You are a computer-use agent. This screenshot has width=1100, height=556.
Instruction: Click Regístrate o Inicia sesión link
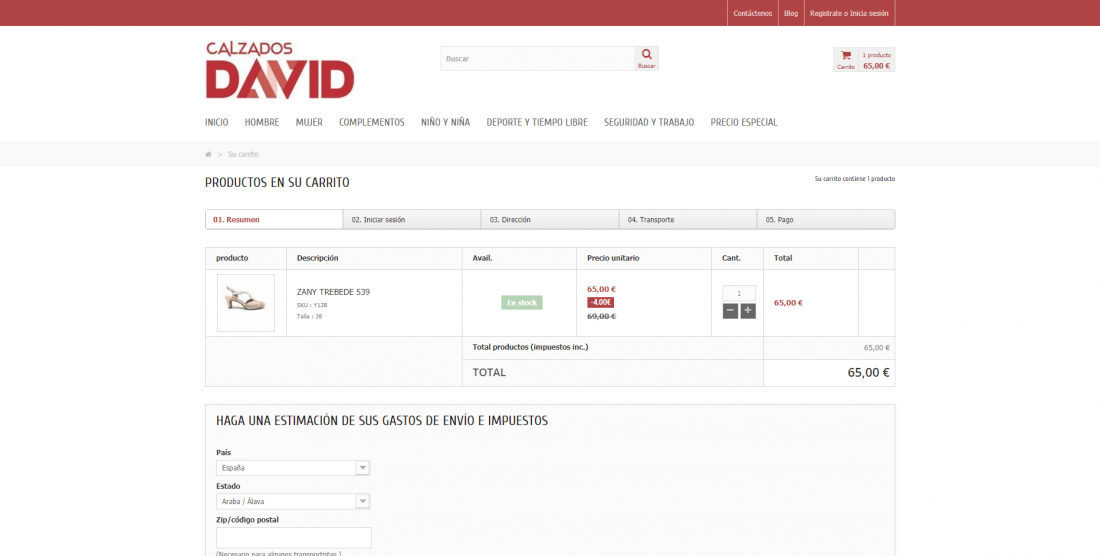point(849,13)
